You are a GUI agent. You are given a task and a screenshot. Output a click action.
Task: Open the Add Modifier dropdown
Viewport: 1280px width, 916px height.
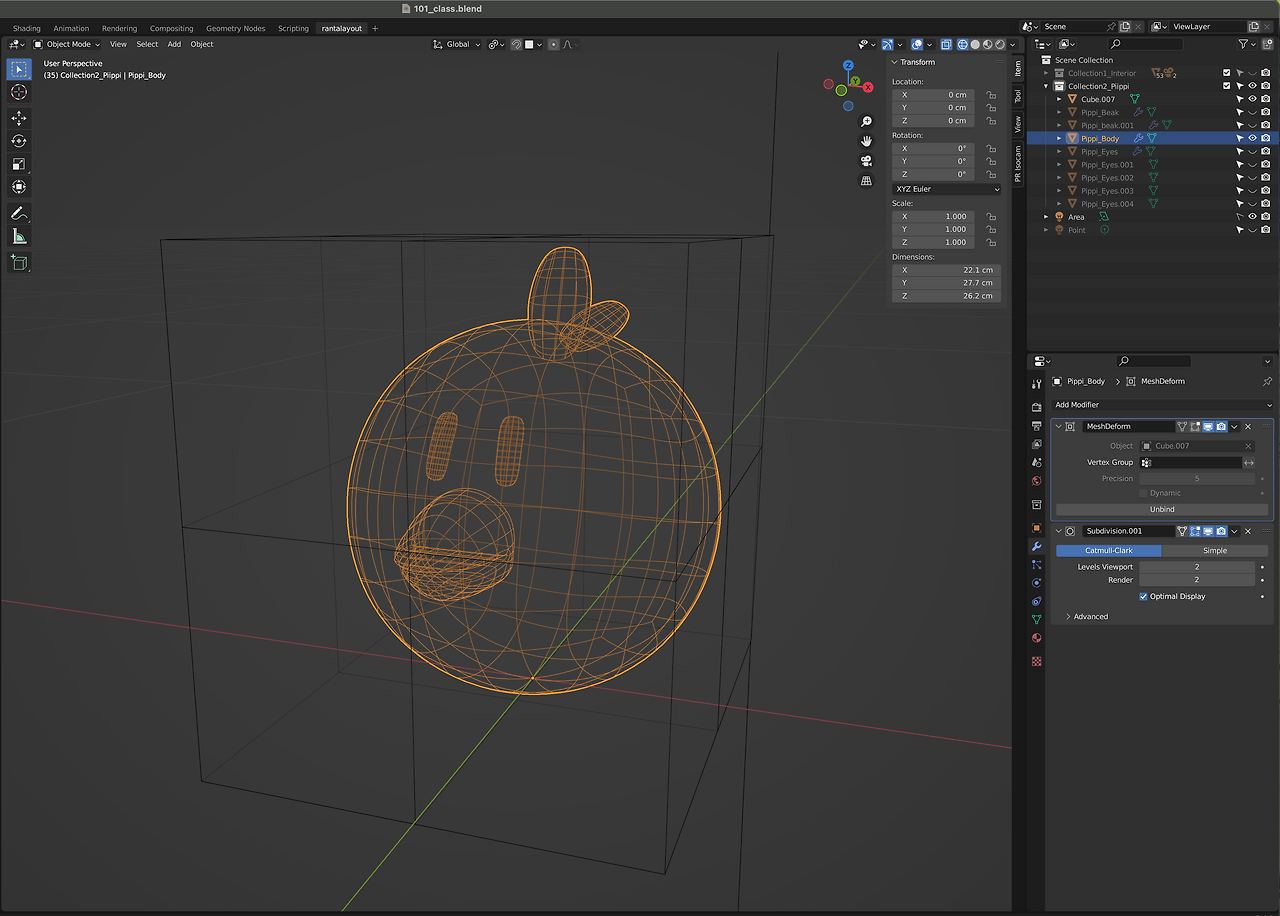(1162, 405)
